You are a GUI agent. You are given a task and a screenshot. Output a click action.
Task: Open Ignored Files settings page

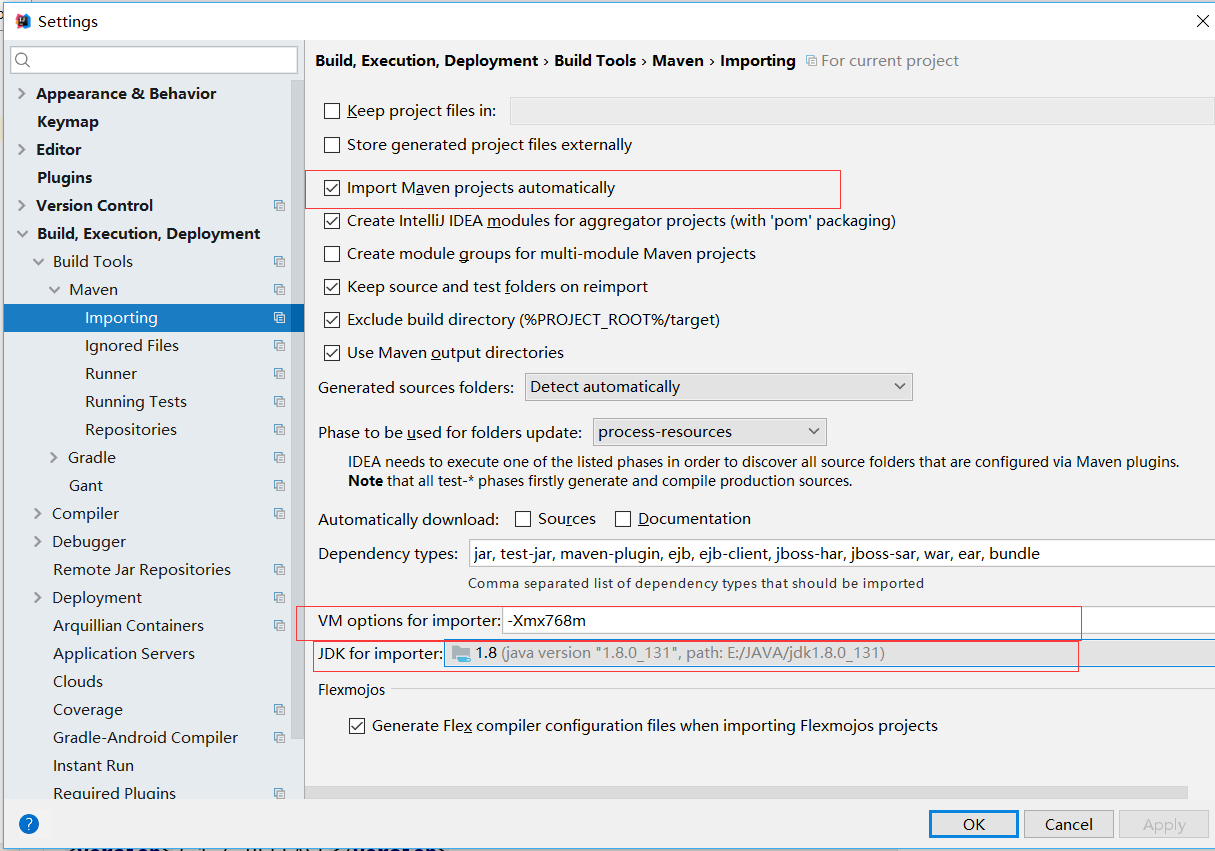coord(132,345)
